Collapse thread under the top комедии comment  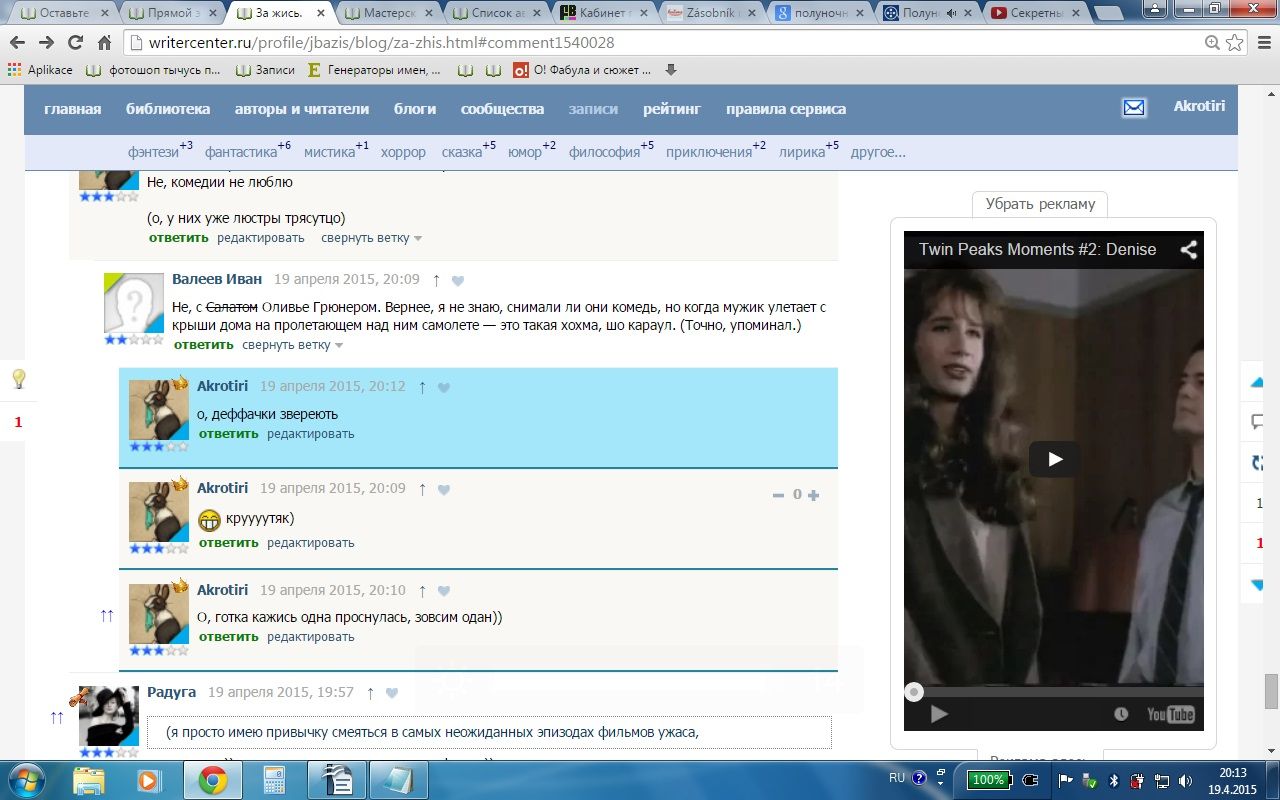pos(371,238)
